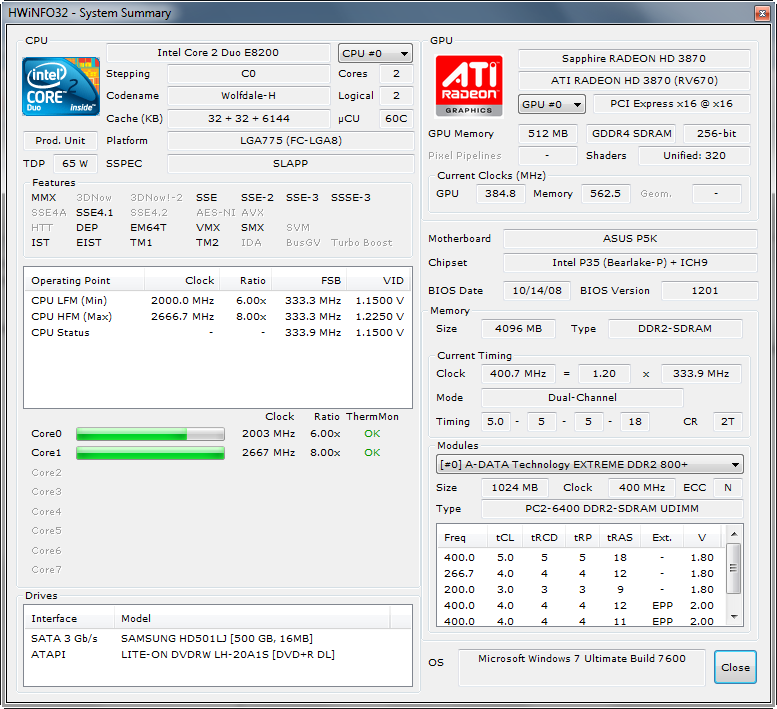Viewport: 777px width, 709px height.
Task: Click the PCI Express x16 @ x16 field
Action: click(x=671, y=104)
